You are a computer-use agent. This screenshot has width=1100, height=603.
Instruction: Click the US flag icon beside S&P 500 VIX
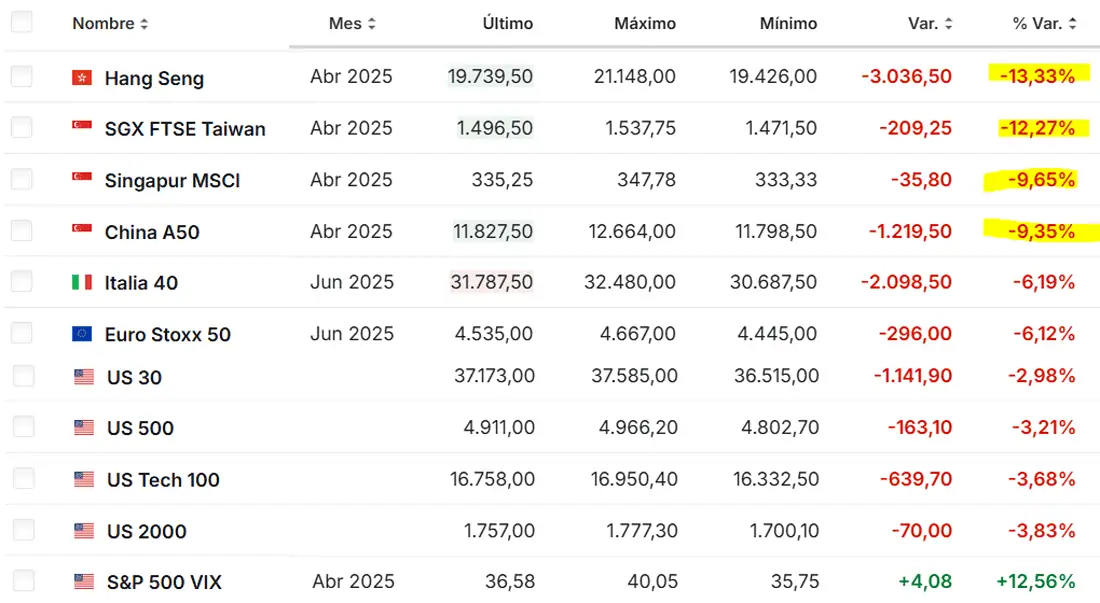click(x=84, y=581)
